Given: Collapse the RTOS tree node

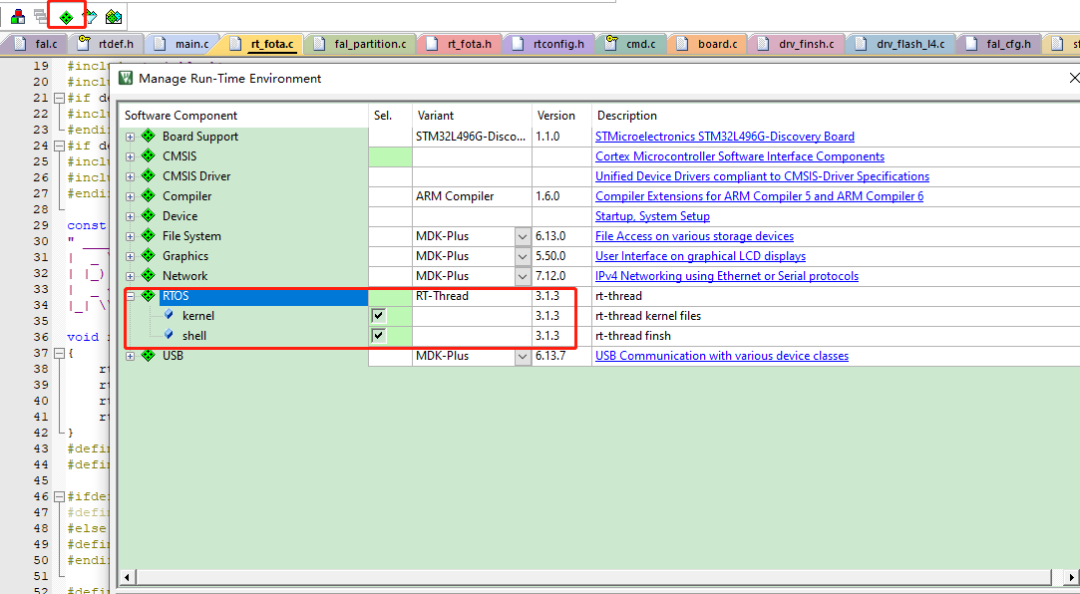Looking at the screenshot, I should click(x=130, y=296).
